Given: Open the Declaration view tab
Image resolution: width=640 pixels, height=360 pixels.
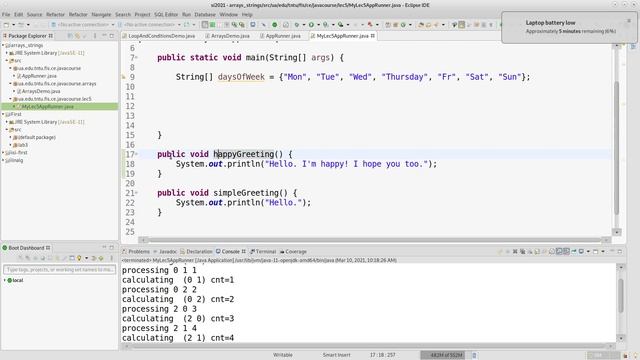Looking at the screenshot, I should pos(196,251).
